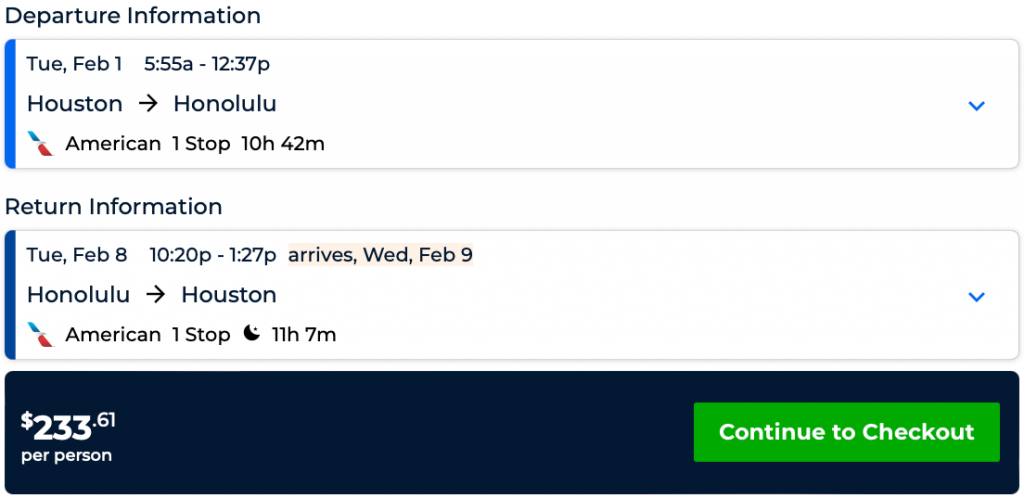Click the American Airlines logo on return flight
Image resolution: width=1024 pixels, height=498 pixels.
pos(41,334)
